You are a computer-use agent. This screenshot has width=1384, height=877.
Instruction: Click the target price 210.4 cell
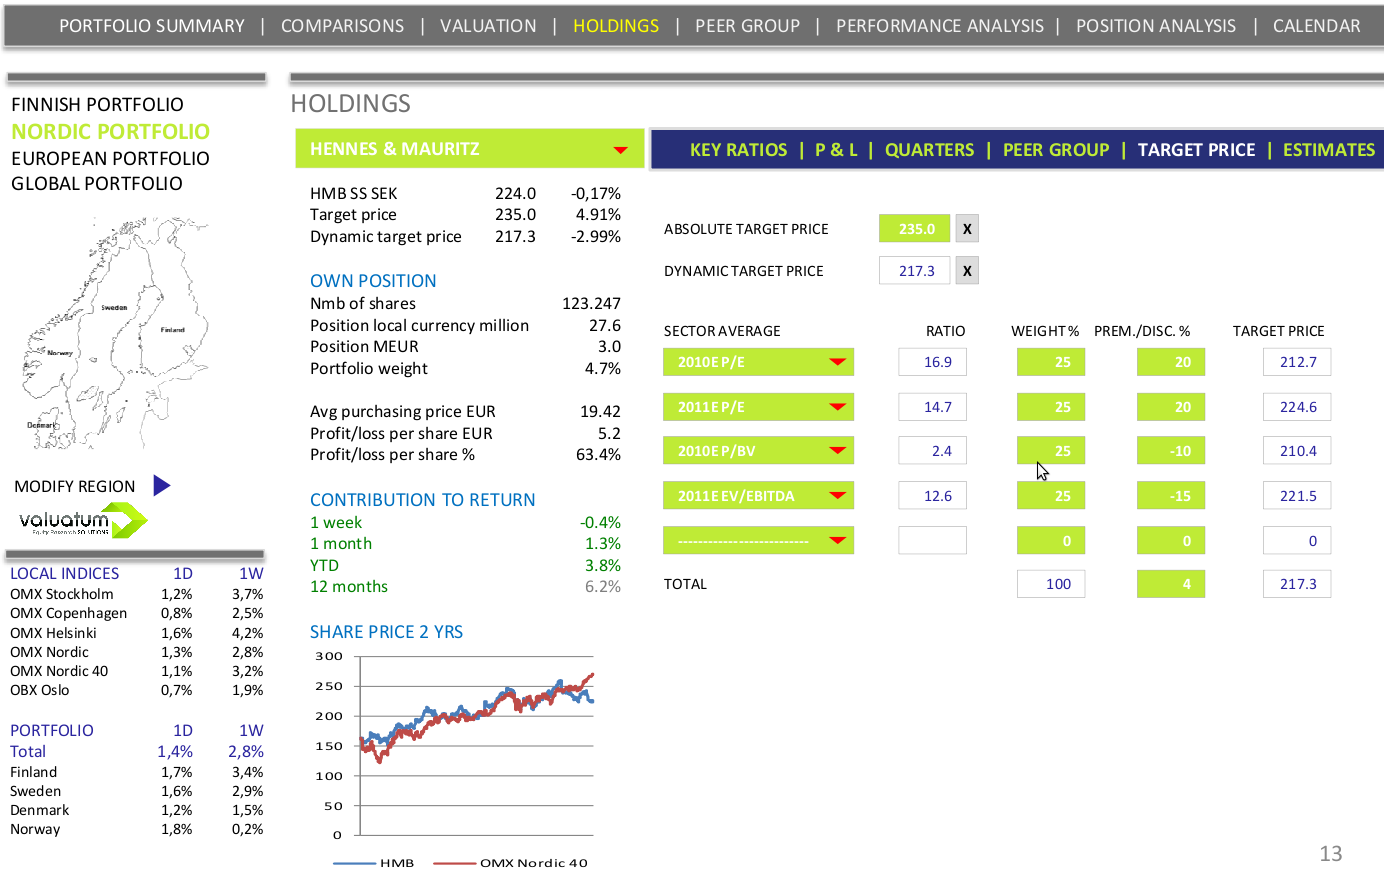[x=1297, y=451]
